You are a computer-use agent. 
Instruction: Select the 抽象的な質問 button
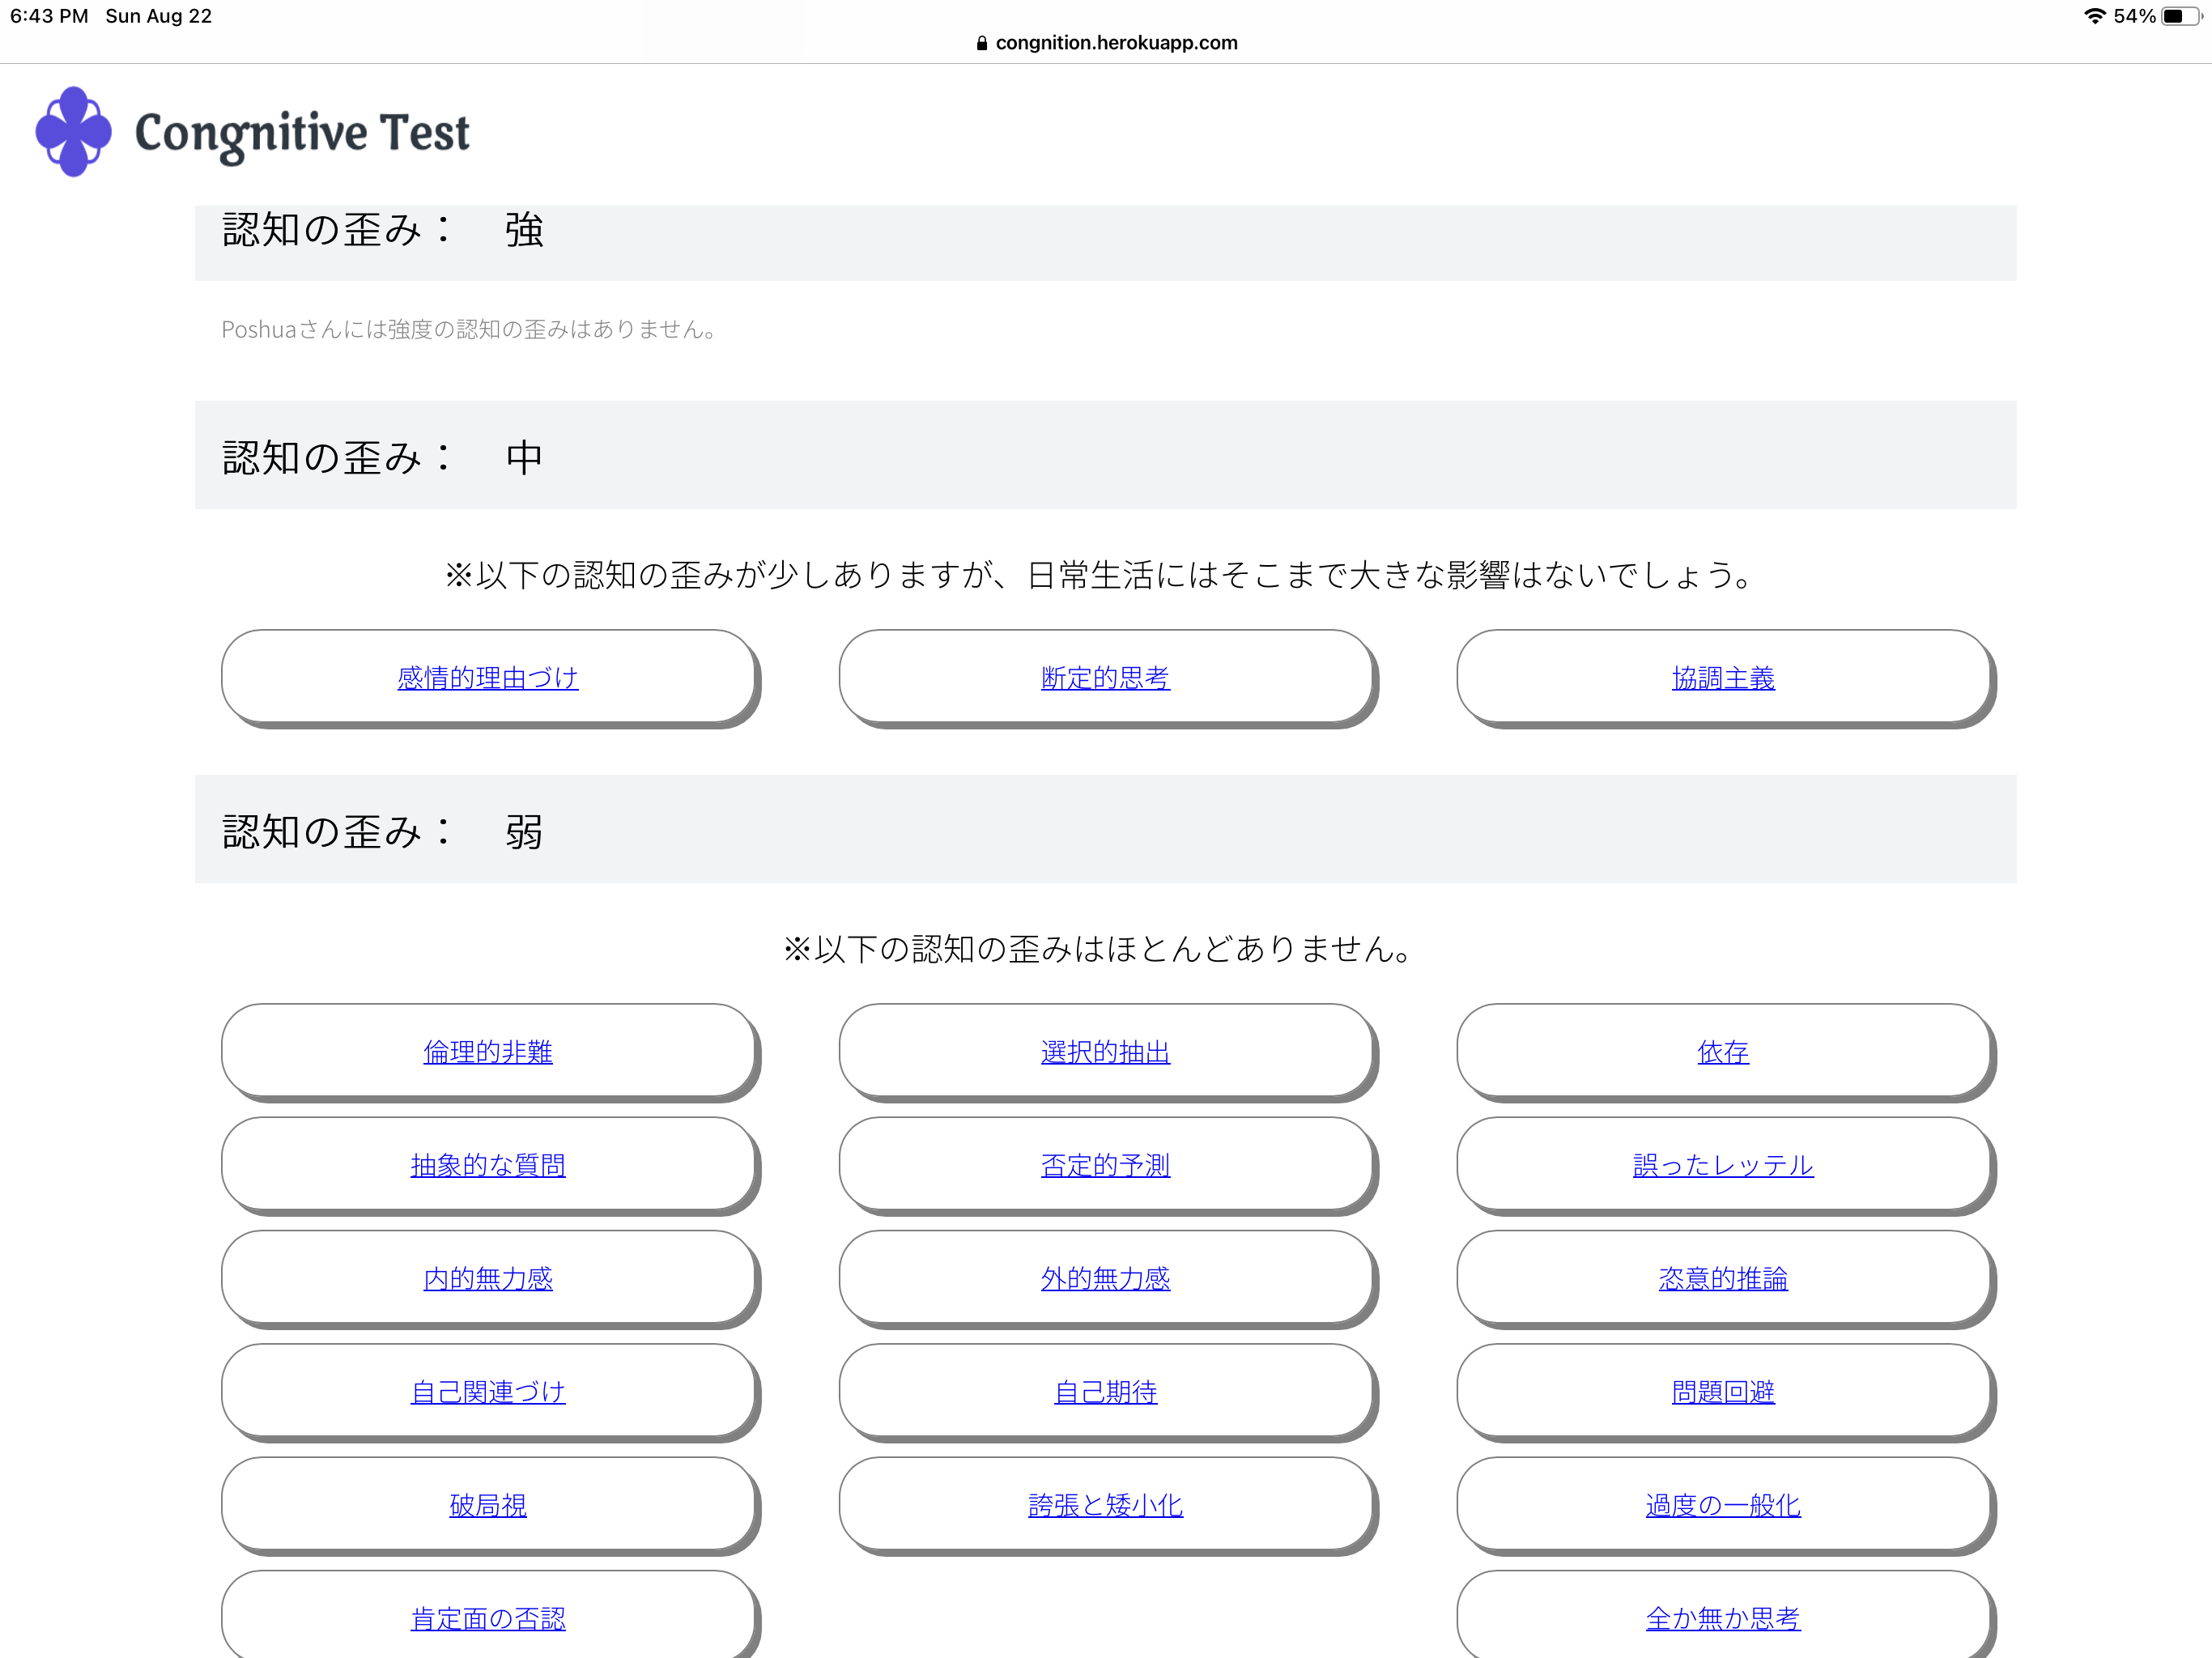point(488,1165)
